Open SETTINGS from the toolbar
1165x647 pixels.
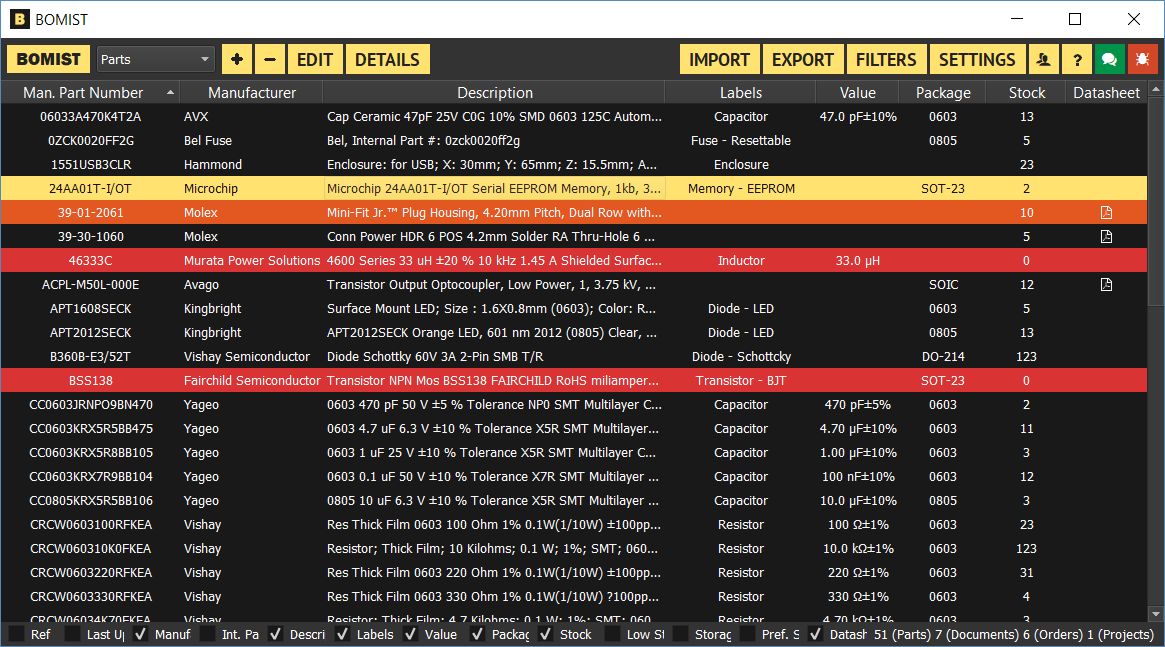977,58
